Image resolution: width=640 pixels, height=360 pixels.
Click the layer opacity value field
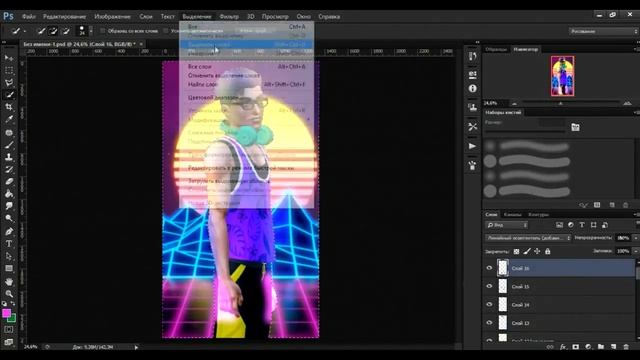623,238
